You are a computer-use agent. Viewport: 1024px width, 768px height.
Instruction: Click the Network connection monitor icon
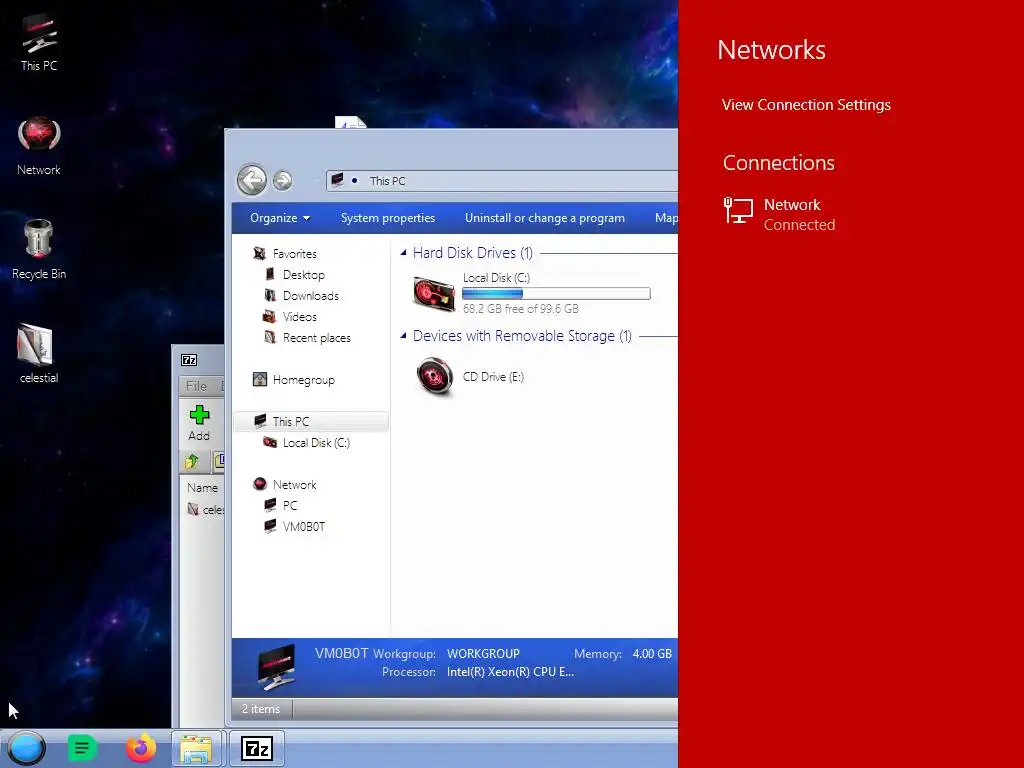739,211
